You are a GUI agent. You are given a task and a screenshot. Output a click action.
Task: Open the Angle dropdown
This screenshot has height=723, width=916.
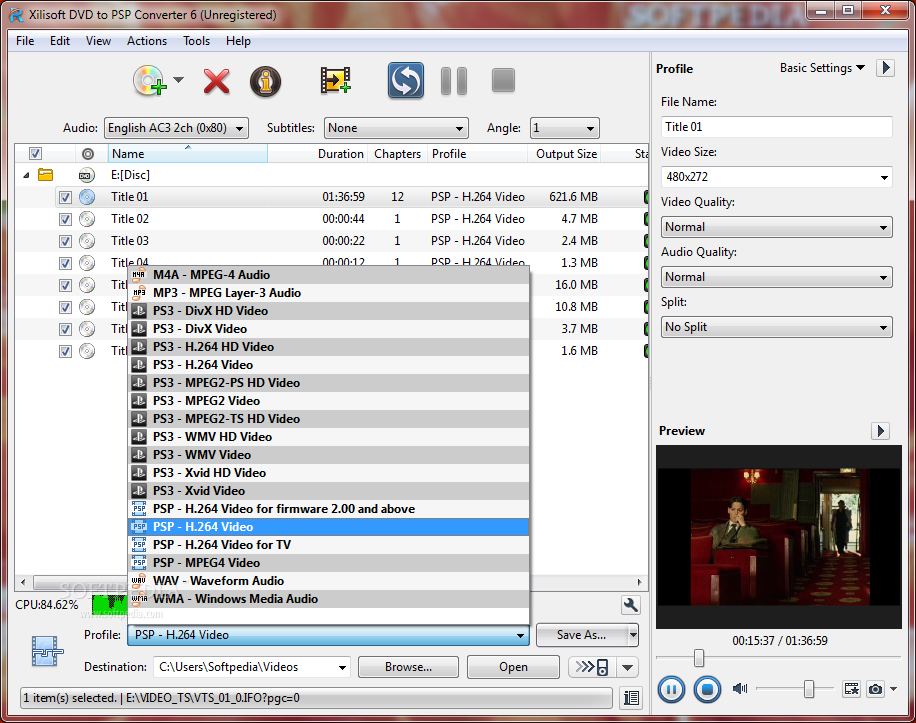click(x=564, y=128)
